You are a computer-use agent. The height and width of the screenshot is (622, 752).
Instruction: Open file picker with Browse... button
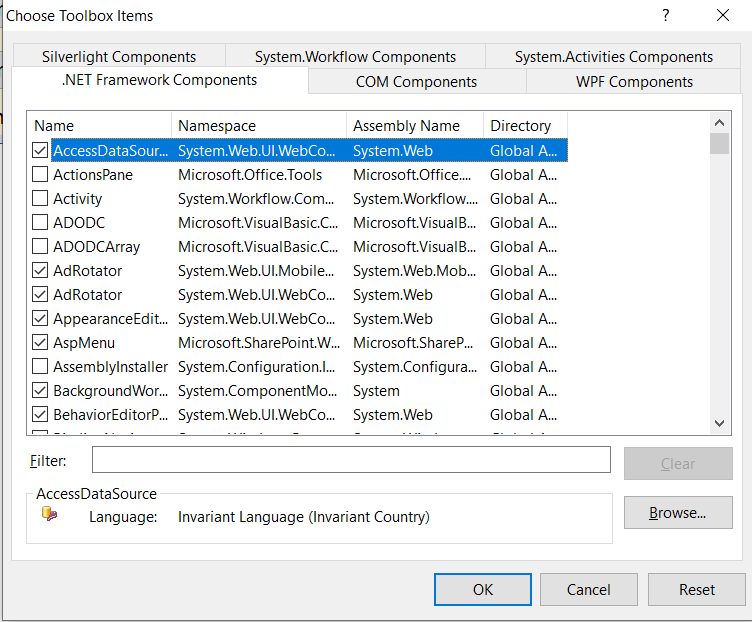click(678, 513)
